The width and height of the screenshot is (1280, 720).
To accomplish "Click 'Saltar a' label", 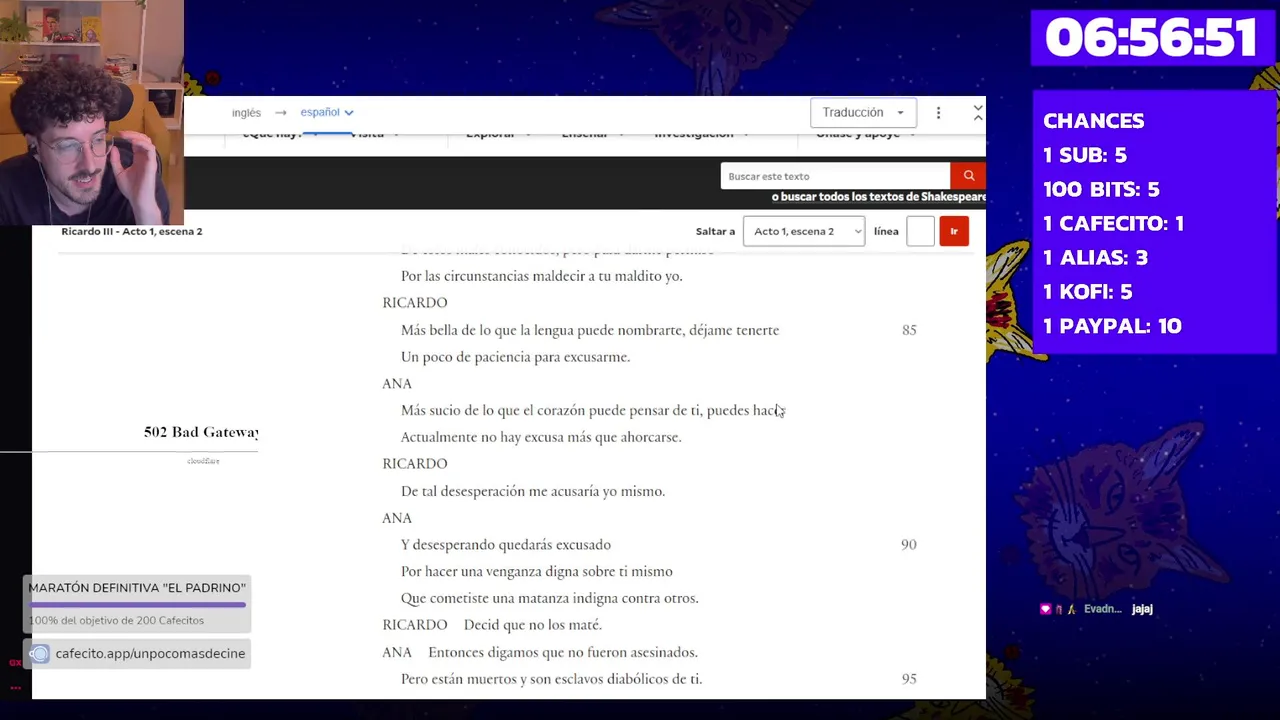I will pos(715,231).
